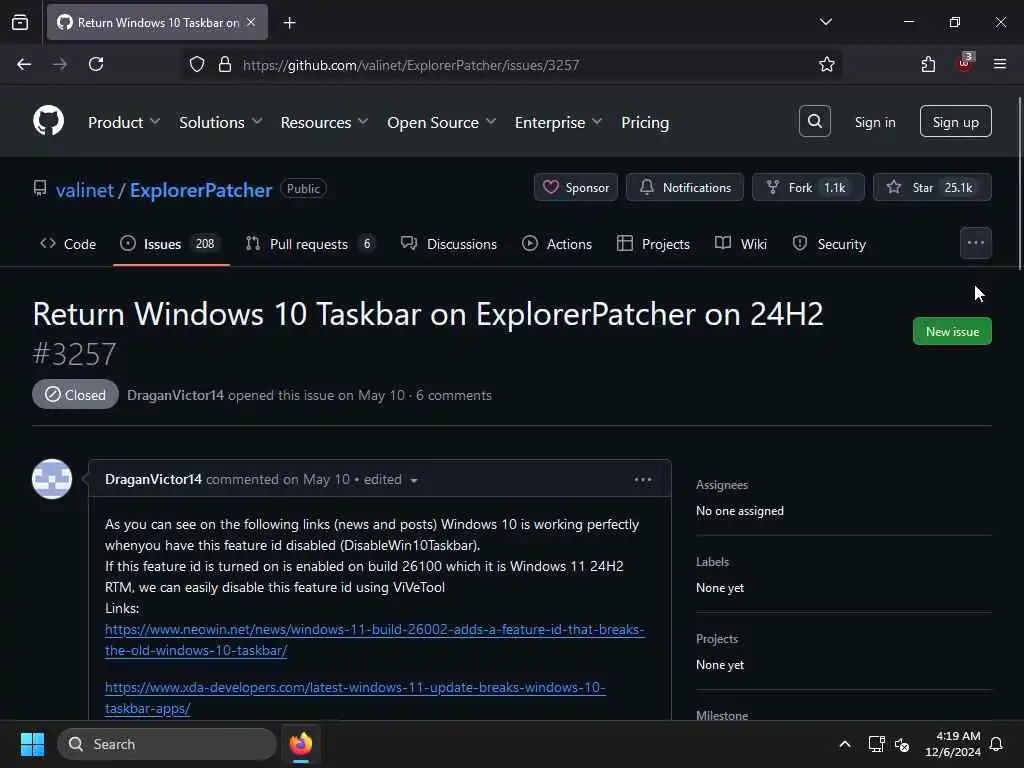Open the list all tabs chevron
The width and height of the screenshot is (1024, 768).
pyautogui.click(x=825, y=22)
